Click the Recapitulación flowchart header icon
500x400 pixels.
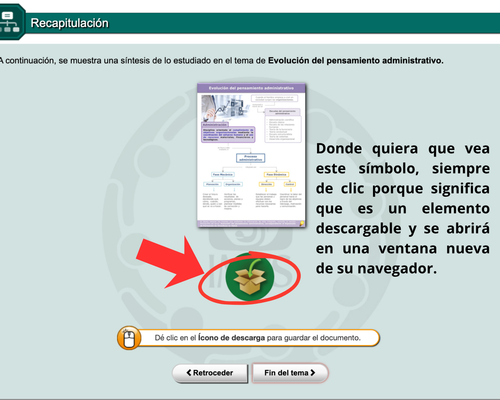click(x=11, y=22)
